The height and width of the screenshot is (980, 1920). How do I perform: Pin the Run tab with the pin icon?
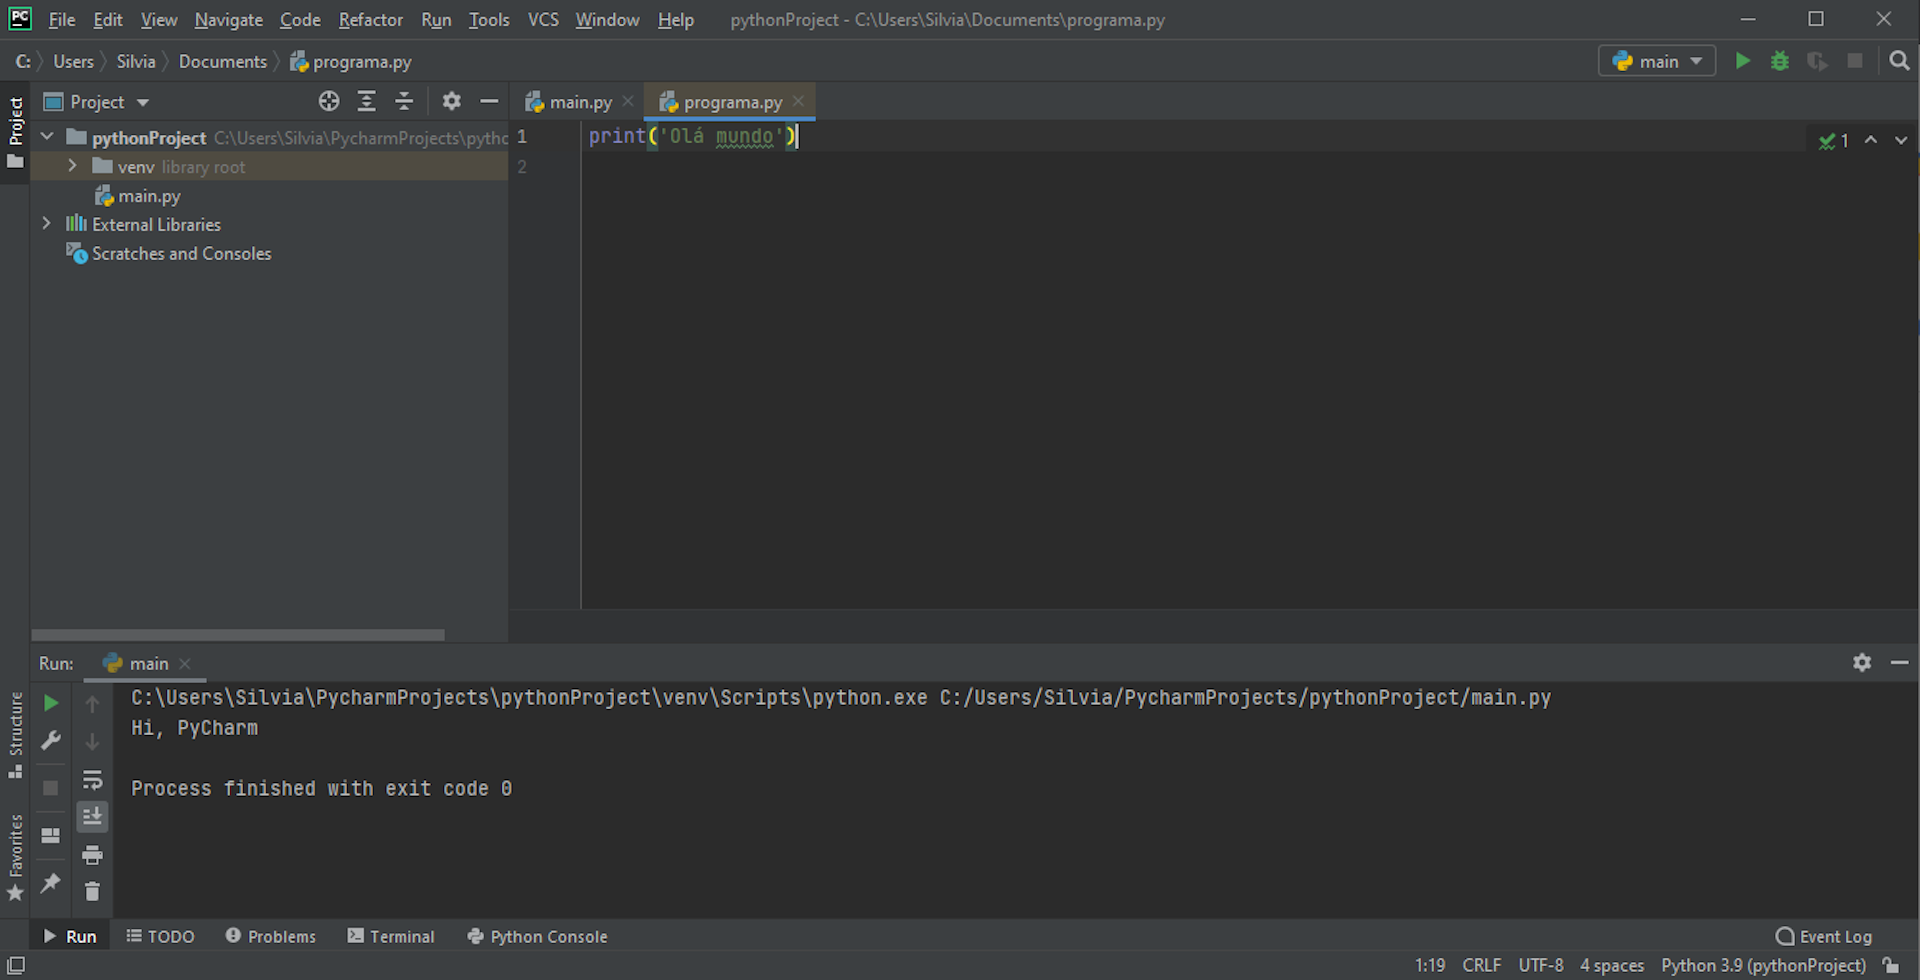(x=51, y=884)
